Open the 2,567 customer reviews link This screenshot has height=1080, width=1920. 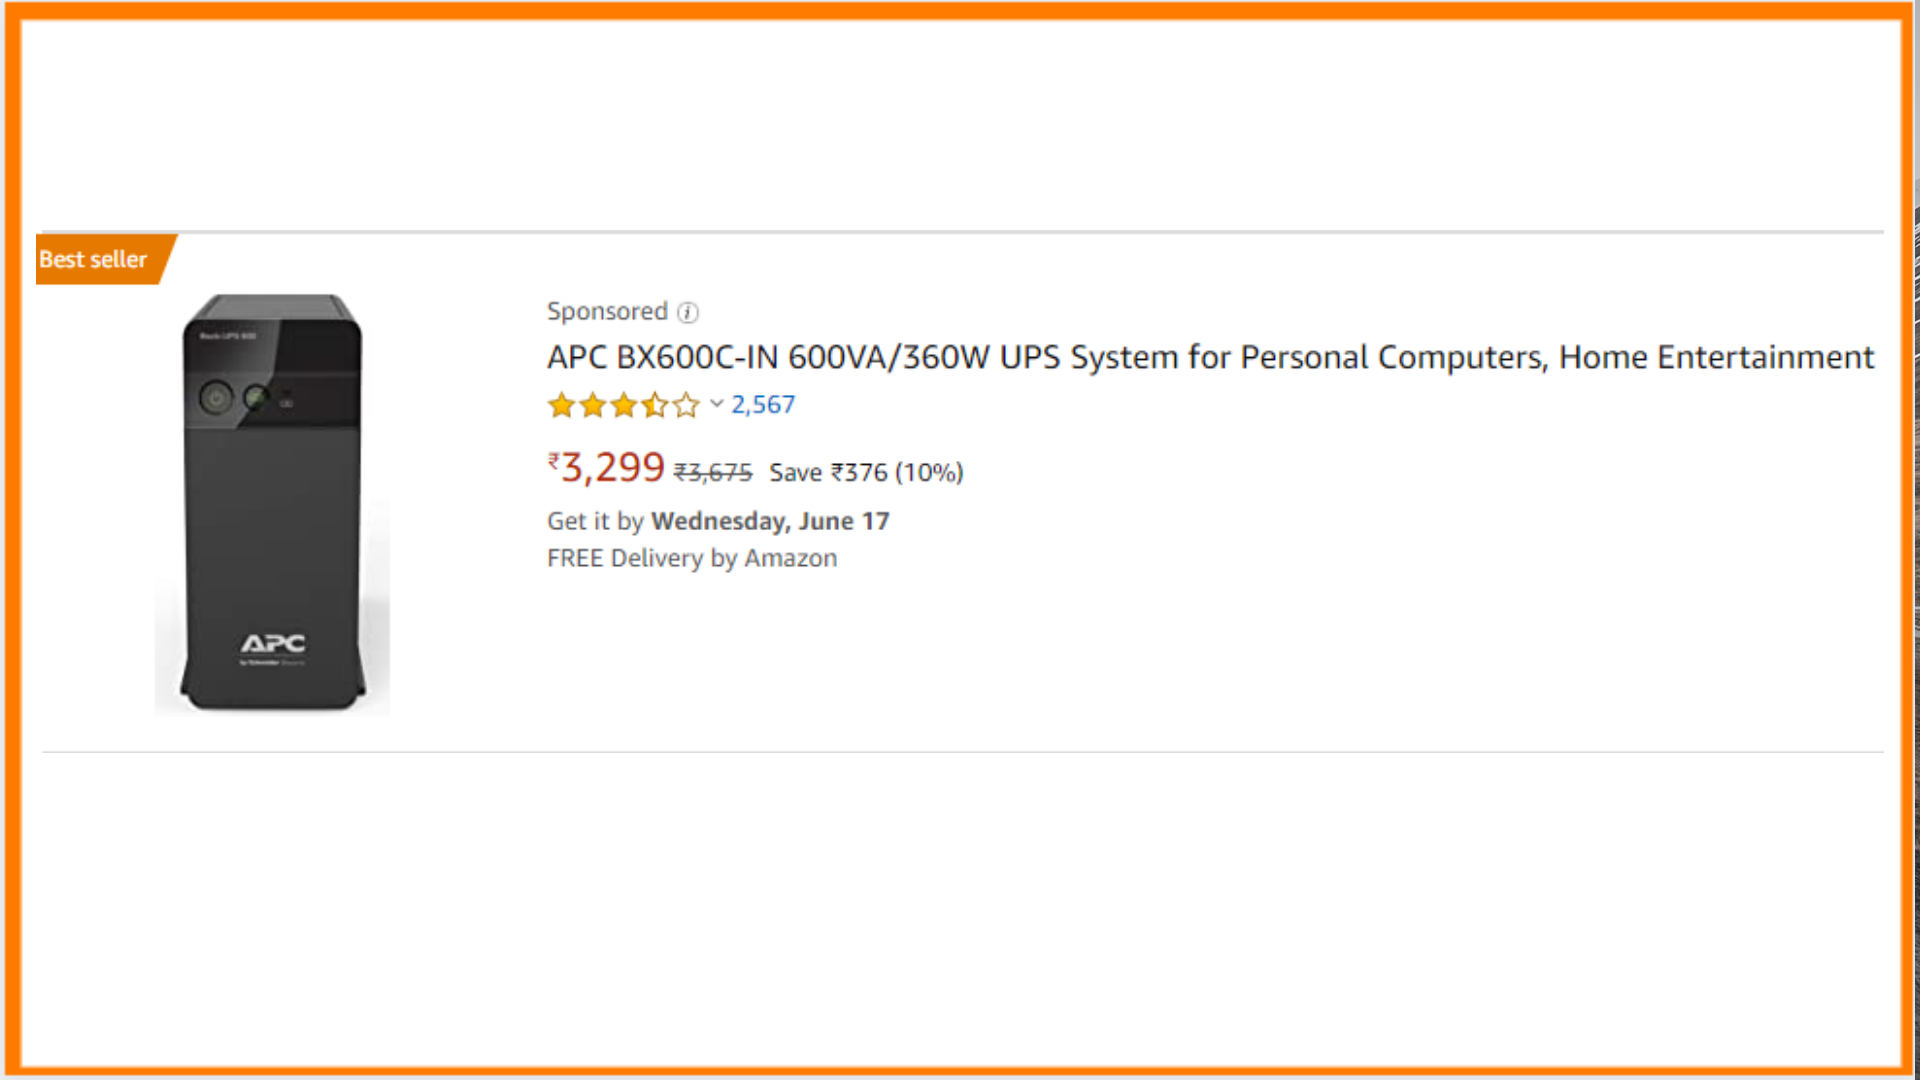[763, 404]
